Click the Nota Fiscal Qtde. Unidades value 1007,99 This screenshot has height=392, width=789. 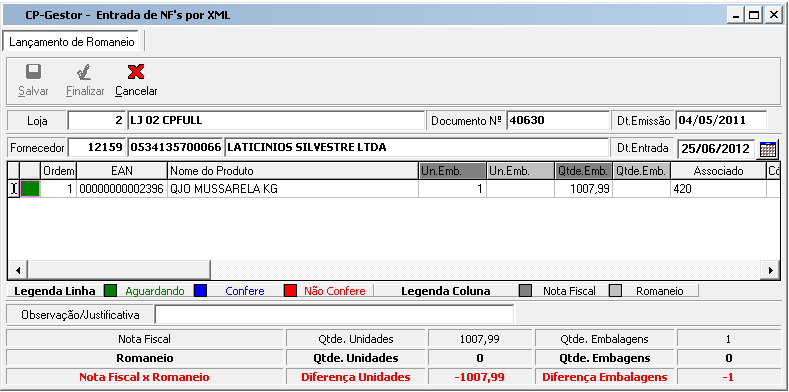480,339
